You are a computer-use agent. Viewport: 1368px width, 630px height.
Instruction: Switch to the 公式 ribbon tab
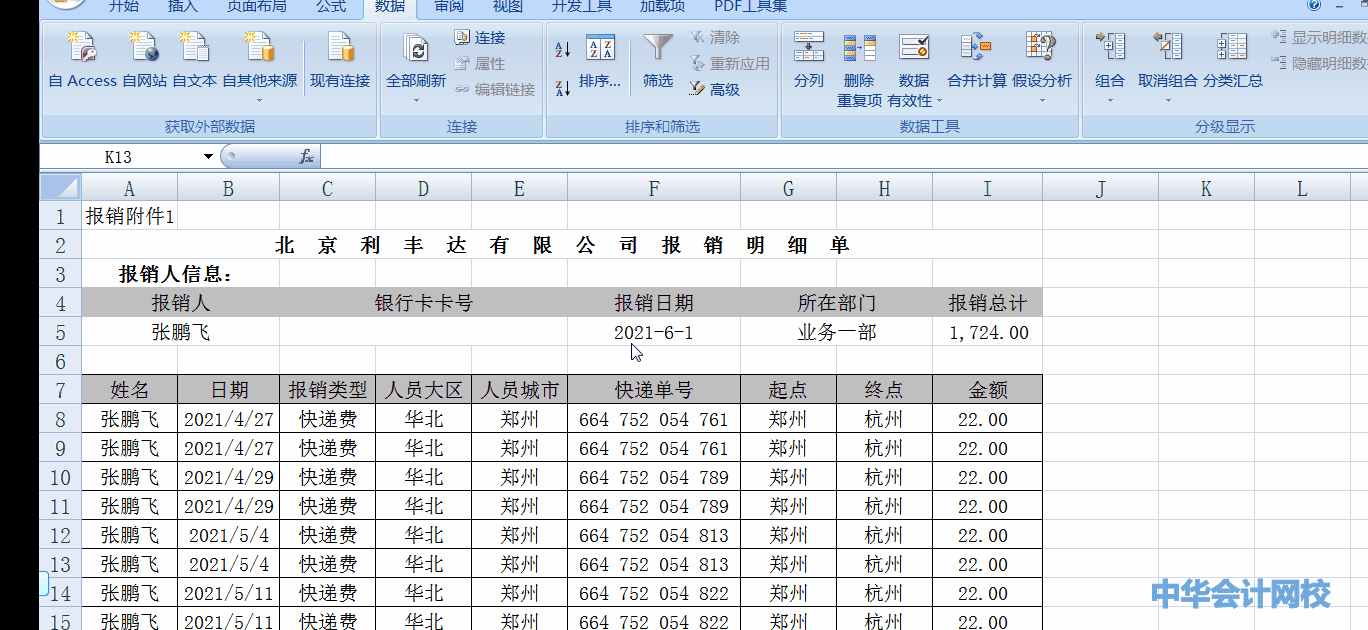(331, 7)
